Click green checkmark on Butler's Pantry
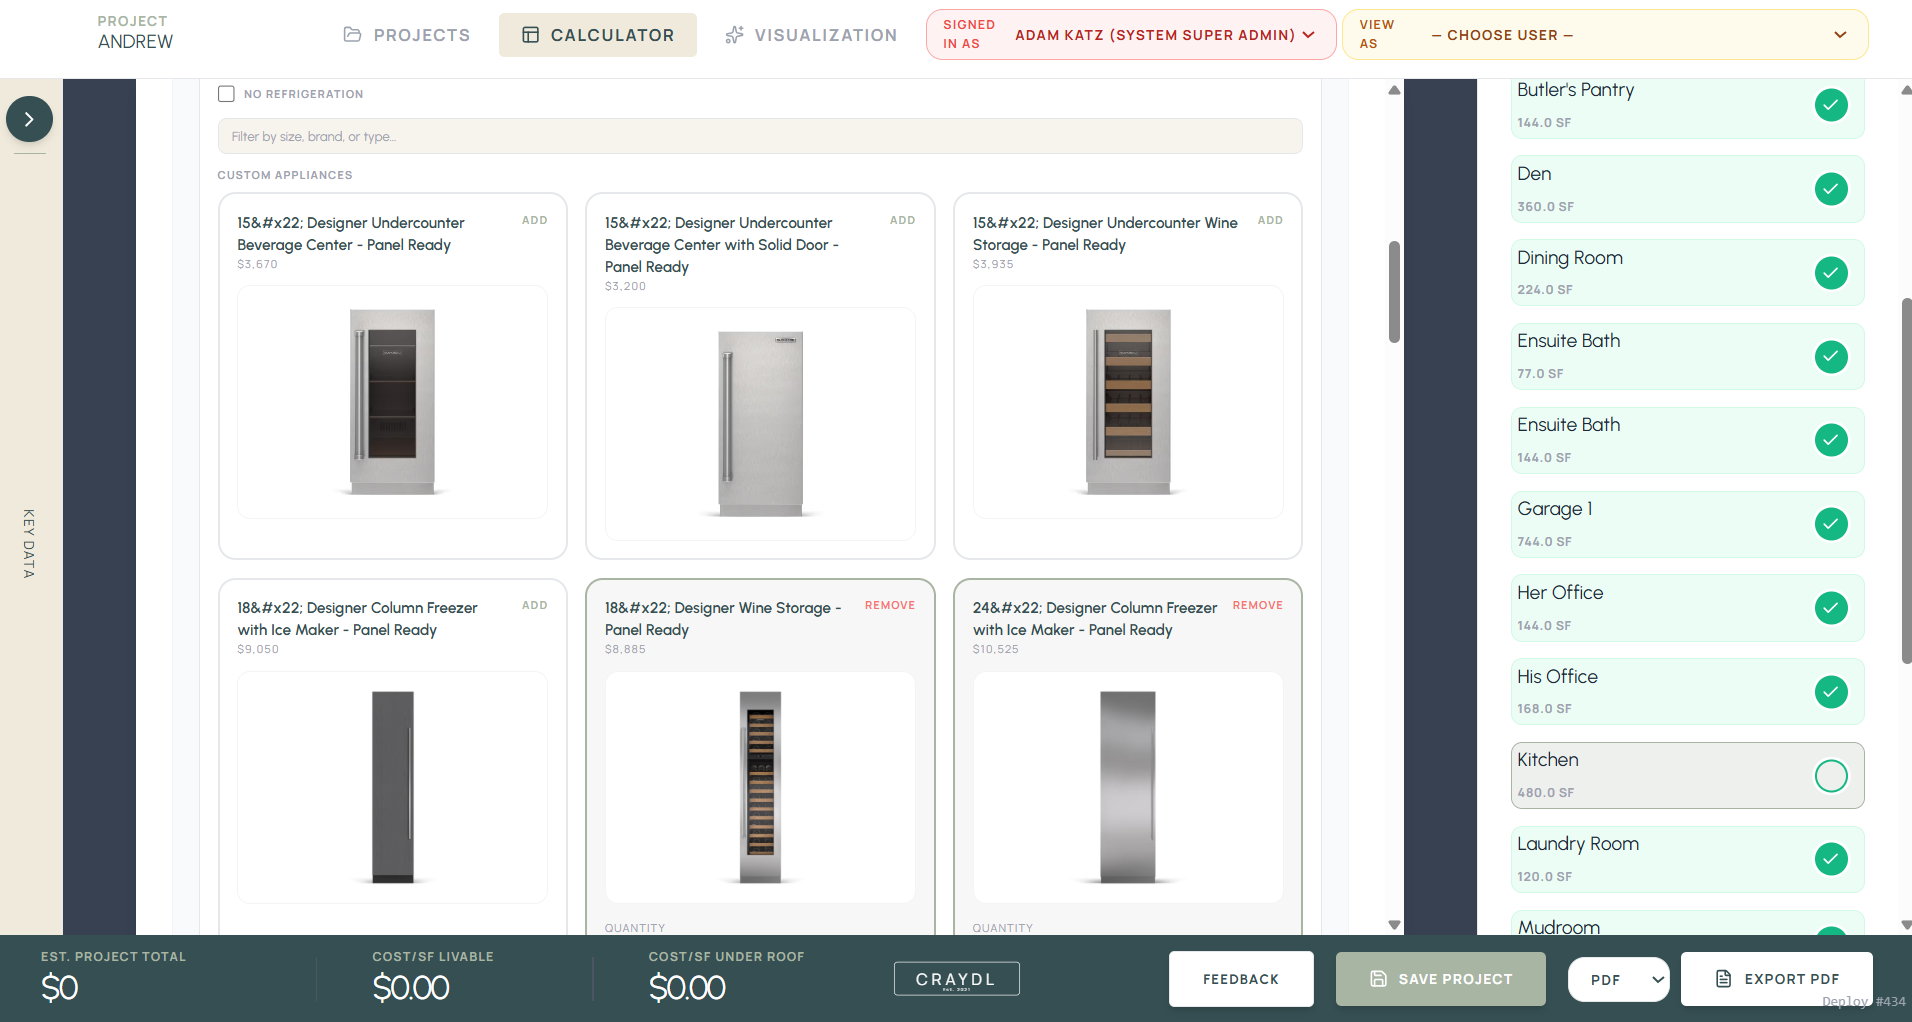 [x=1830, y=105]
